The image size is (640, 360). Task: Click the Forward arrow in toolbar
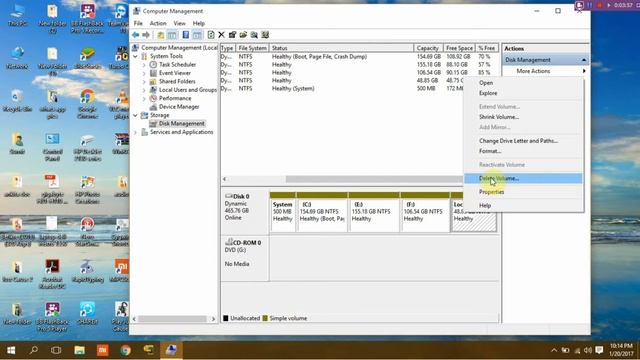[x=146, y=35]
